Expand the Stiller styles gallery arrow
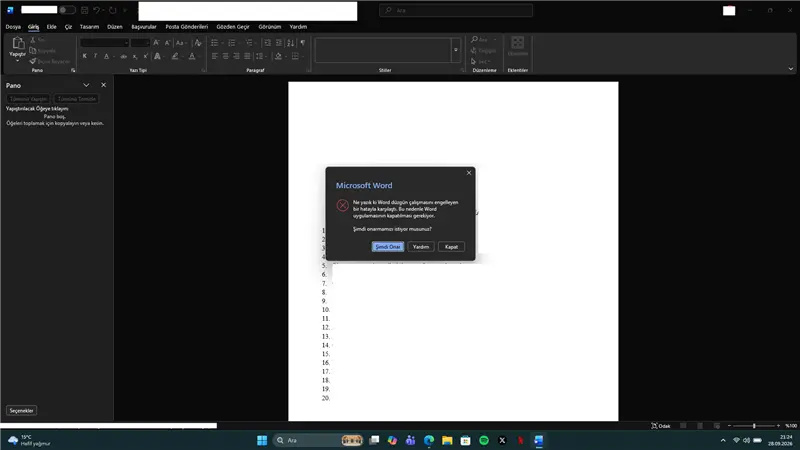The height and width of the screenshot is (450, 800). click(x=456, y=50)
